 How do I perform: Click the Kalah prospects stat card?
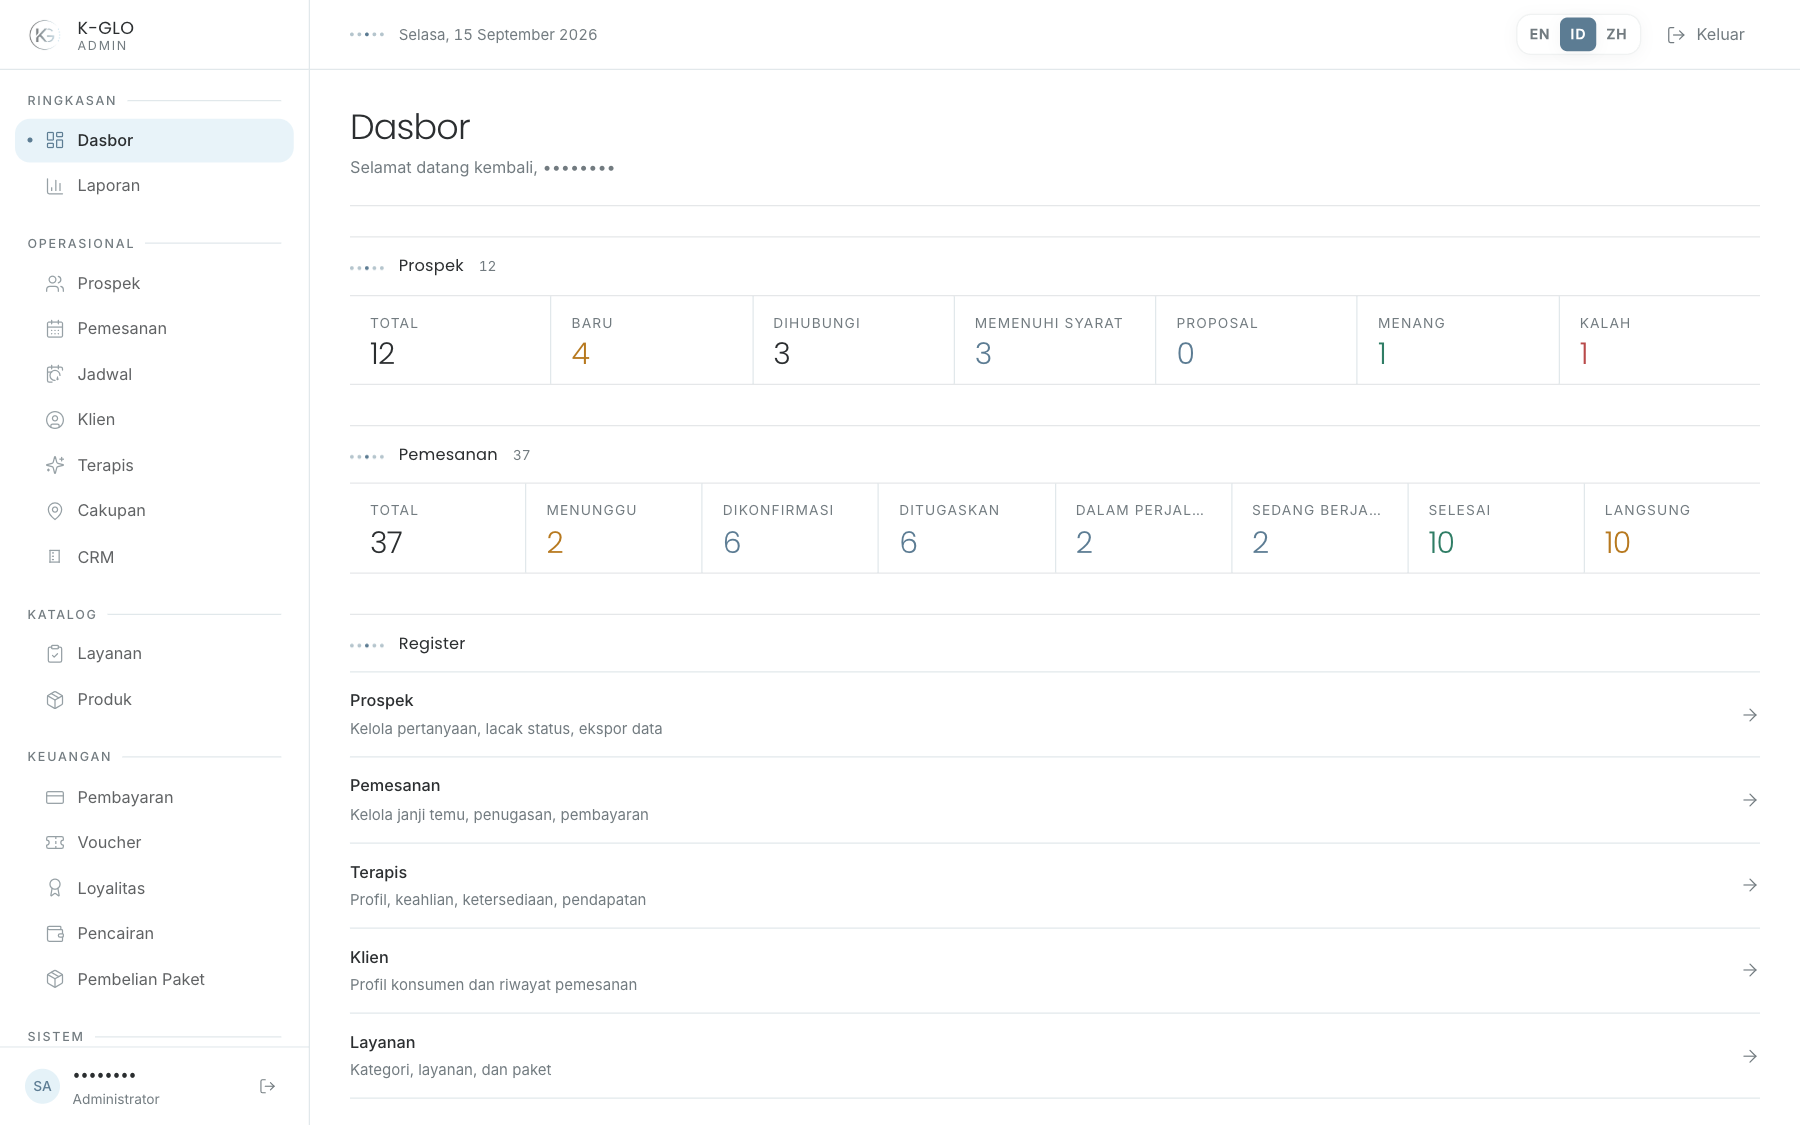tap(1660, 340)
